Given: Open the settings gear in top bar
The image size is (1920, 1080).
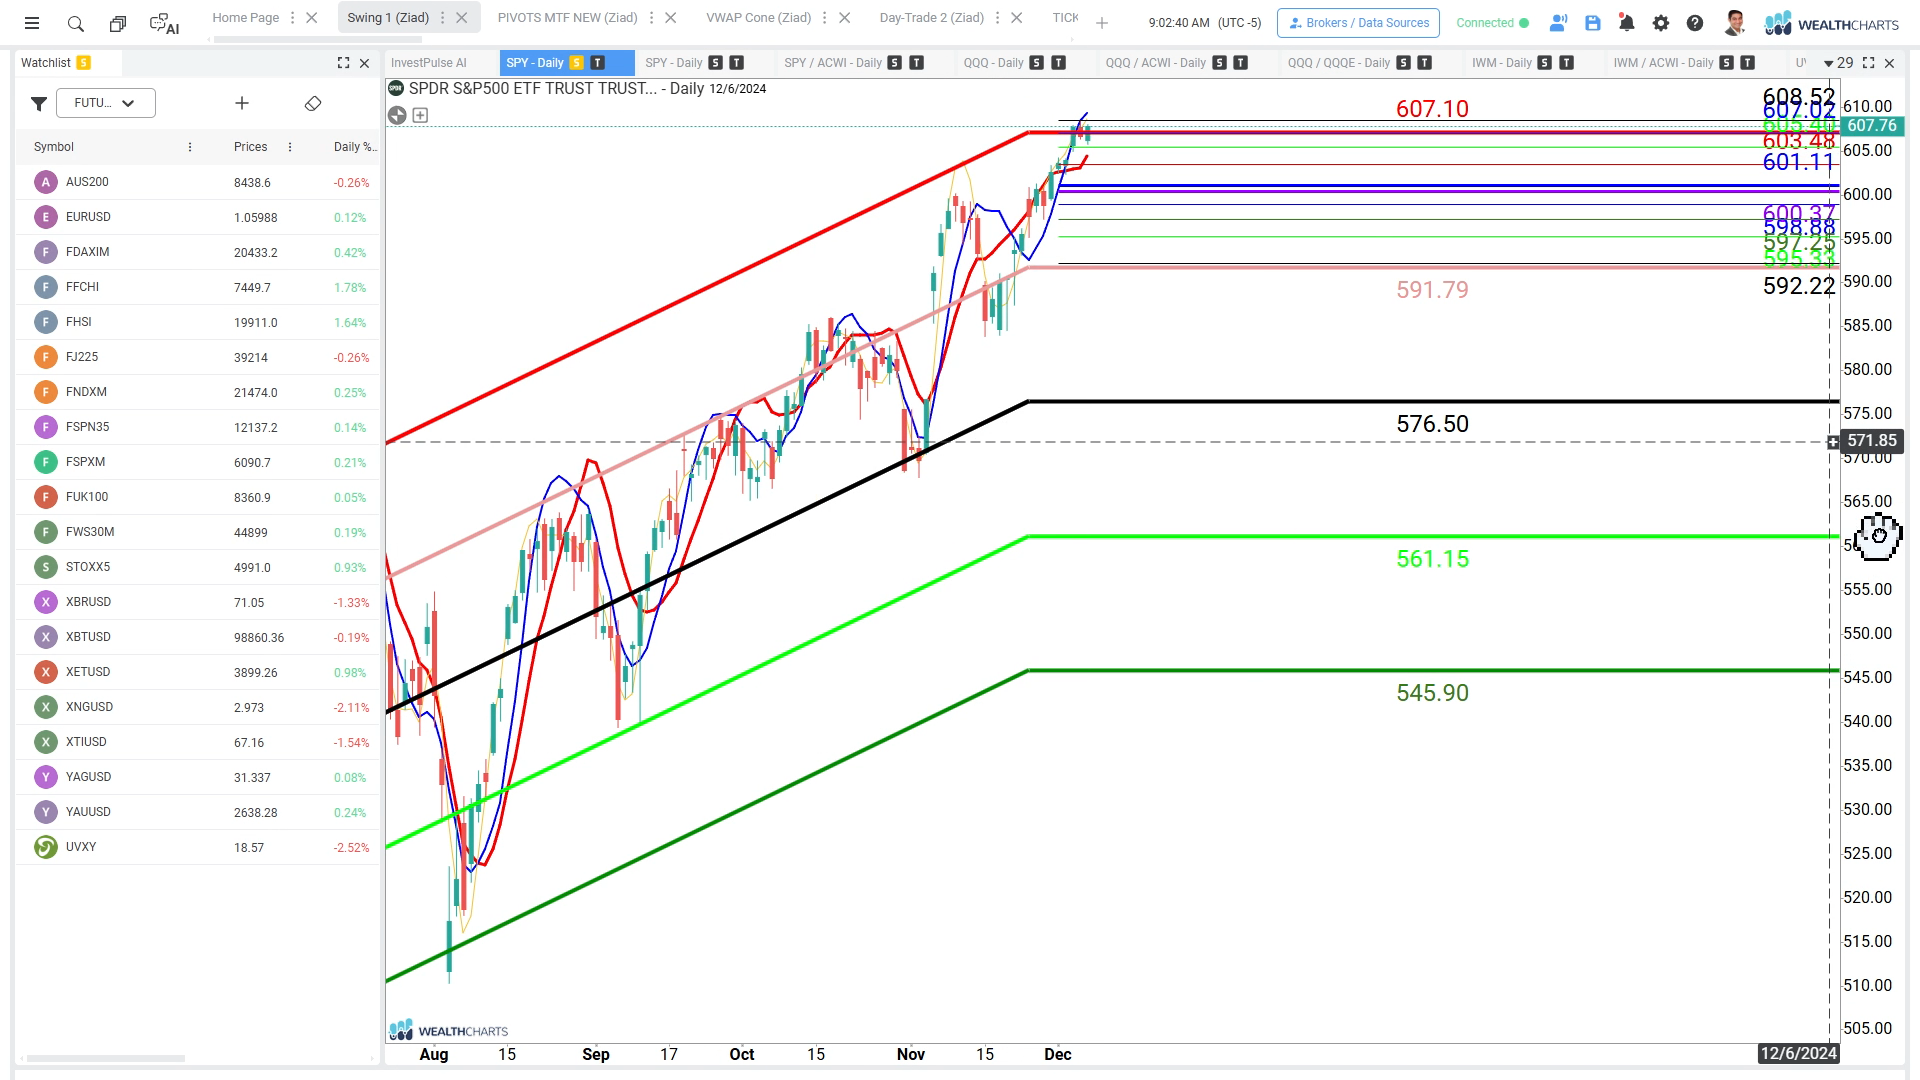Looking at the screenshot, I should (x=1661, y=23).
